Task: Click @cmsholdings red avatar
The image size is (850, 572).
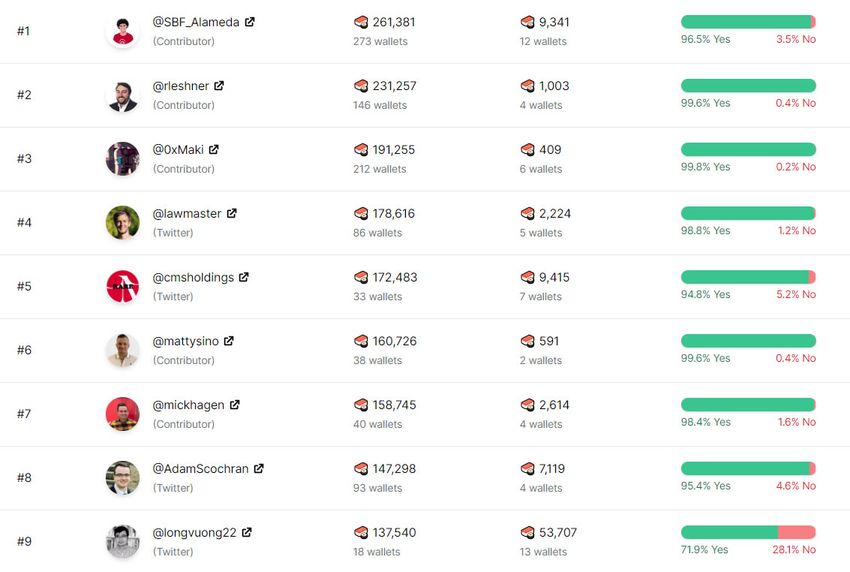Action: (x=123, y=286)
